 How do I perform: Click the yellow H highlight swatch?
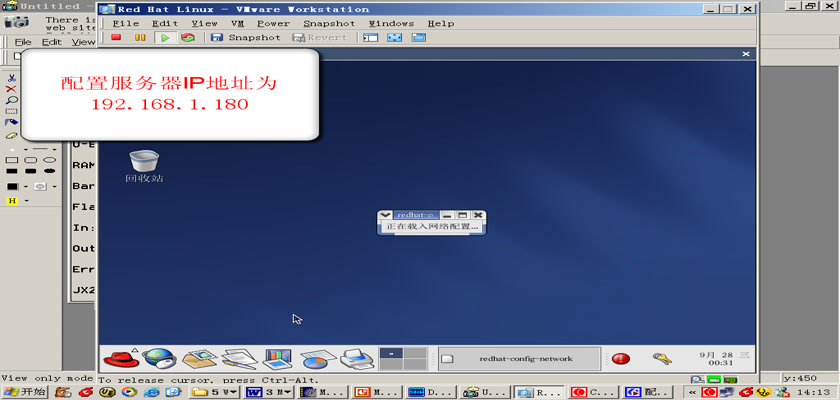12,201
